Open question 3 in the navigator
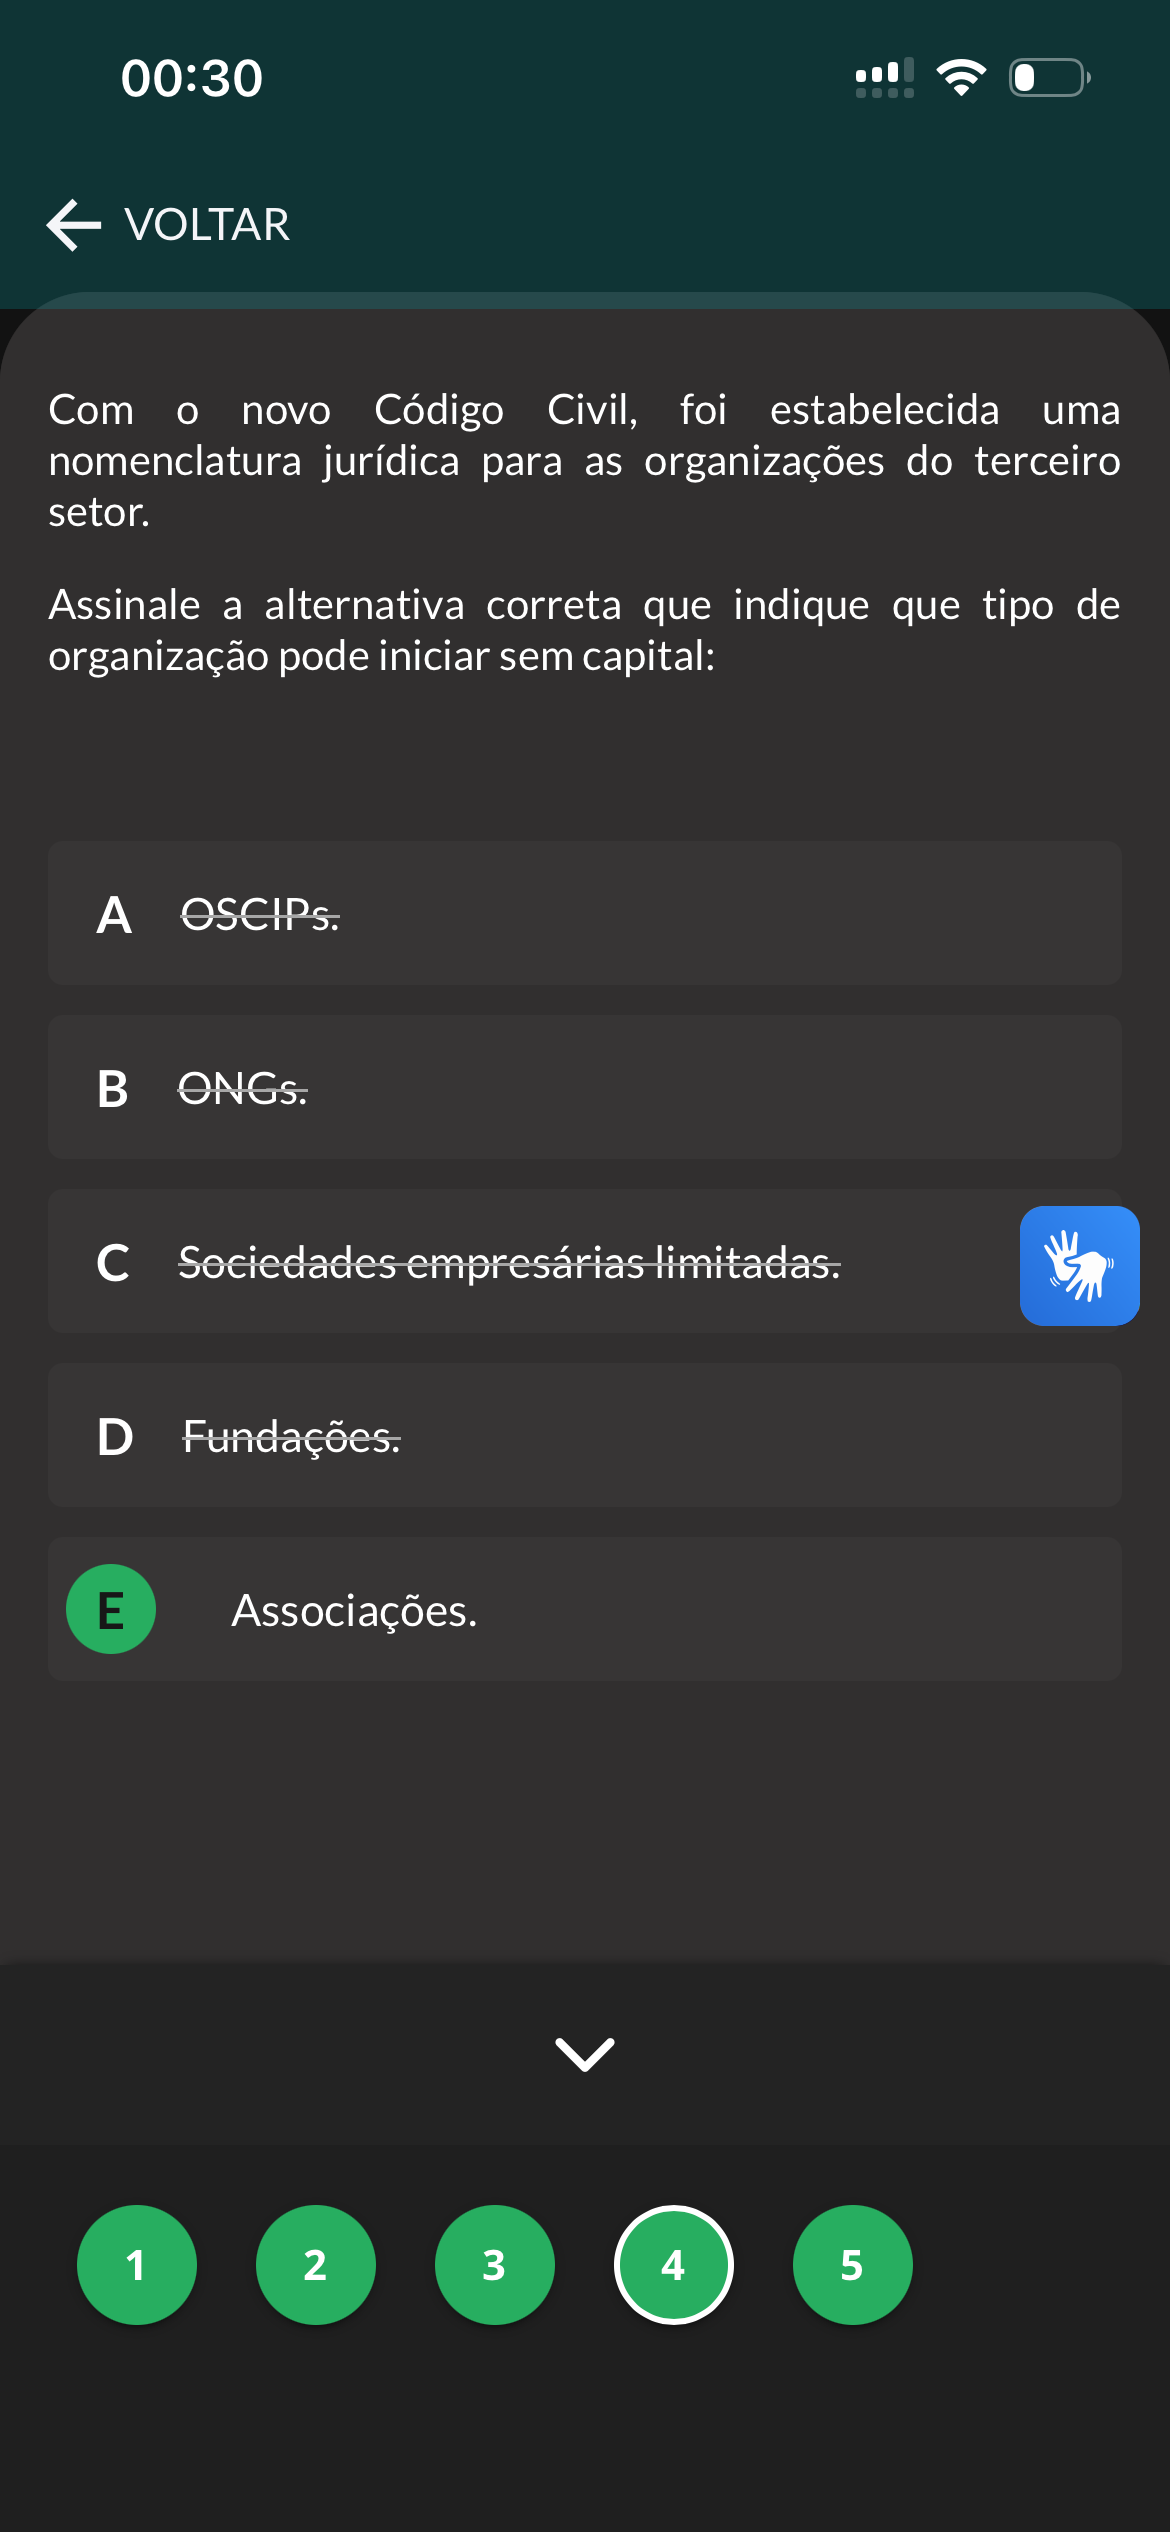Image resolution: width=1170 pixels, height=2532 pixels. pos(495,2265)
